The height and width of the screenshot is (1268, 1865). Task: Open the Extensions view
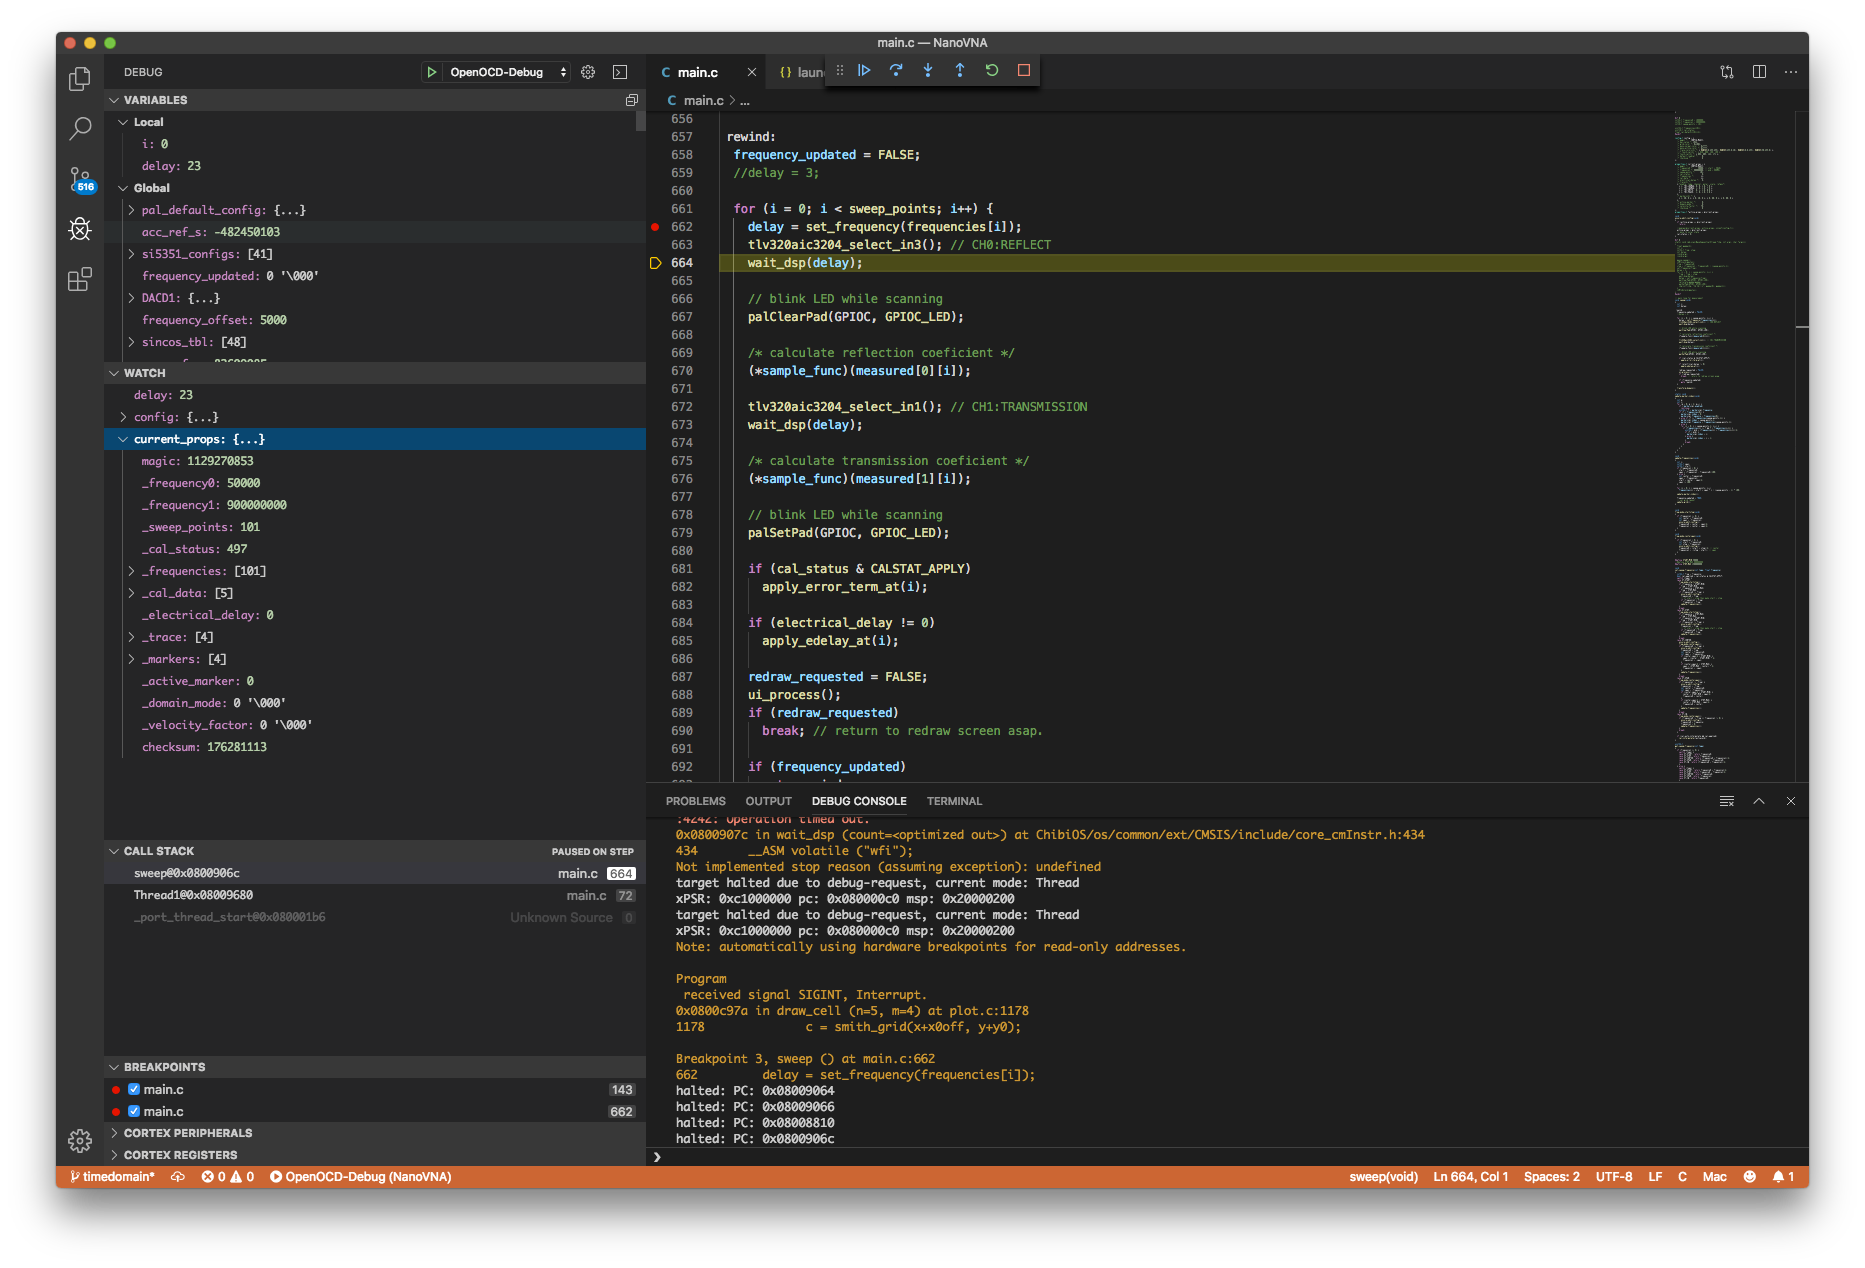(80, 279)
